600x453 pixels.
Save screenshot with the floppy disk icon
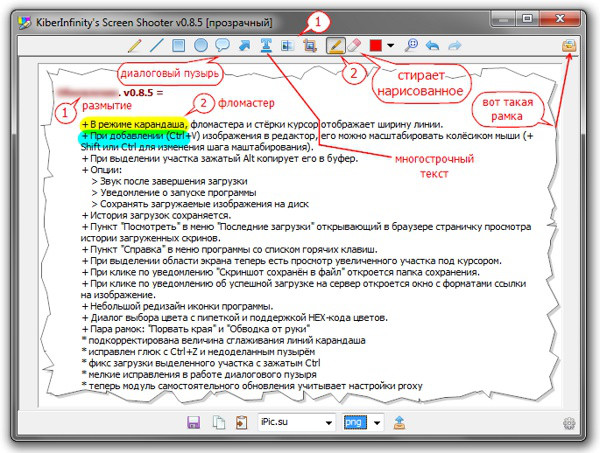pos(194,423)
